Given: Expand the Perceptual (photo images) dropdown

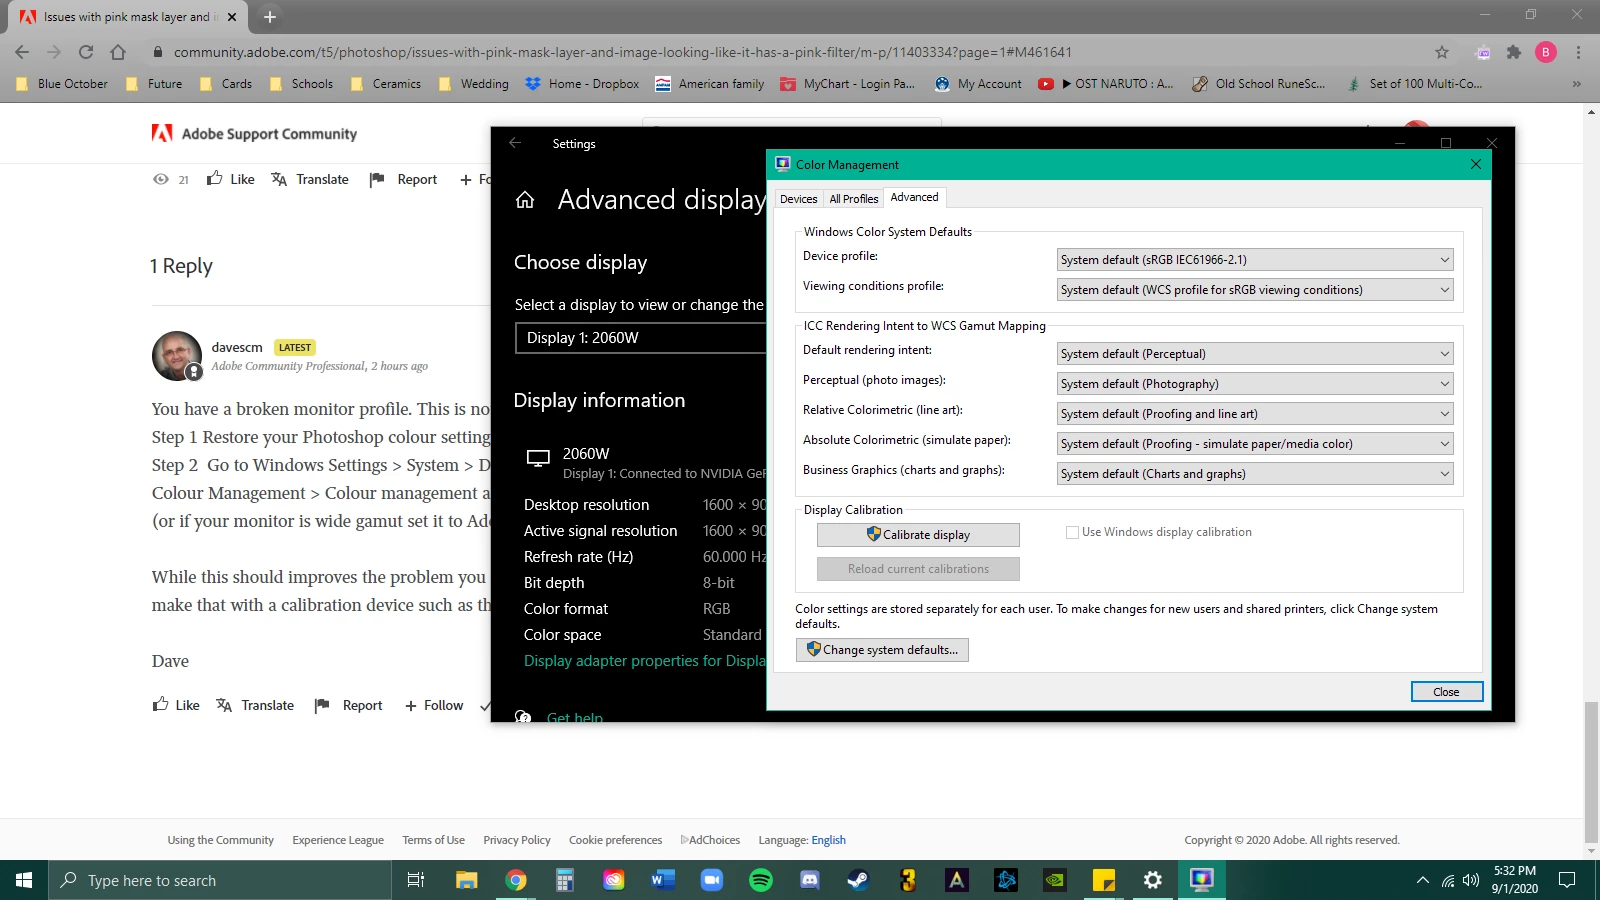Looking at the screenshot, I should pyautogui.click(x=1255, y=384).
